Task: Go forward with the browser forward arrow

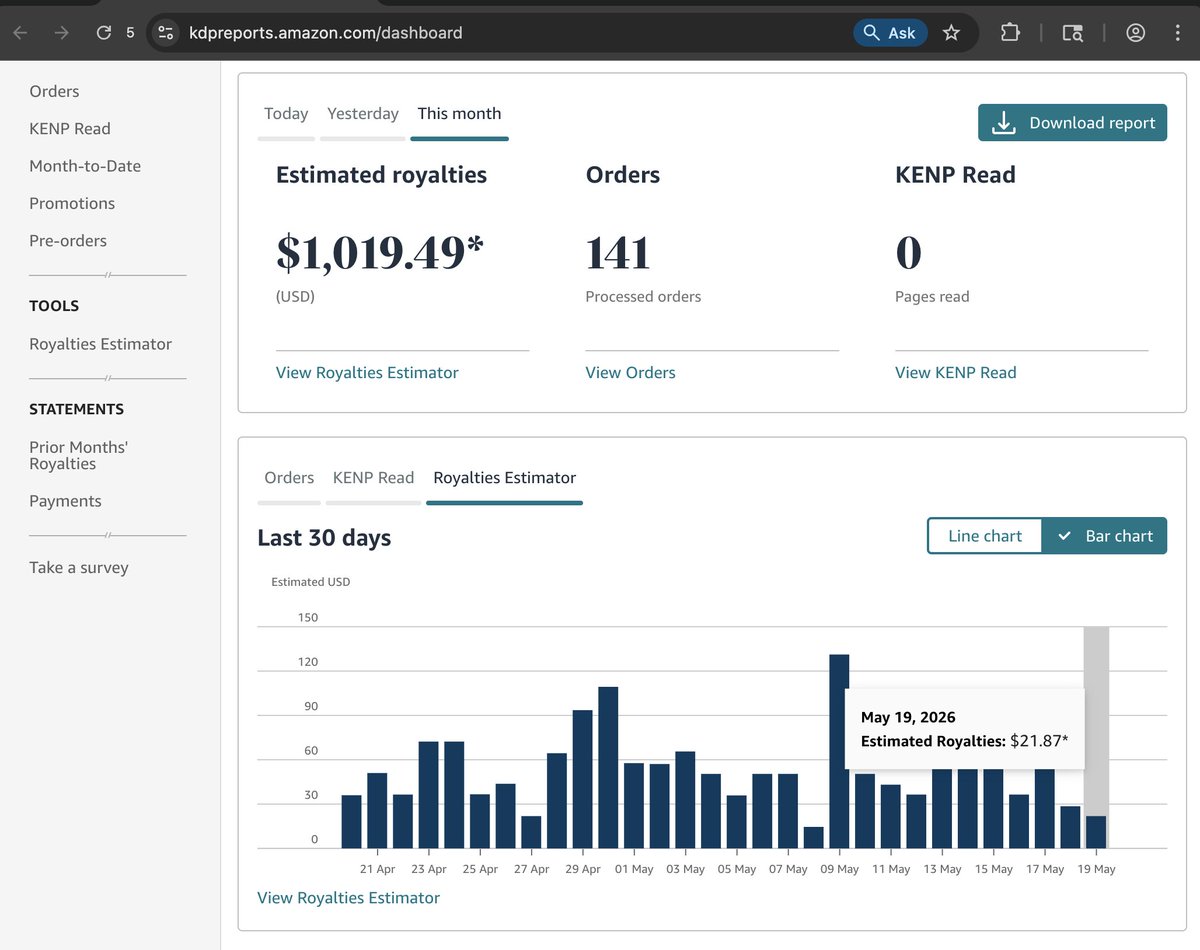Action: pyautogui.click(x=62, y=33)
